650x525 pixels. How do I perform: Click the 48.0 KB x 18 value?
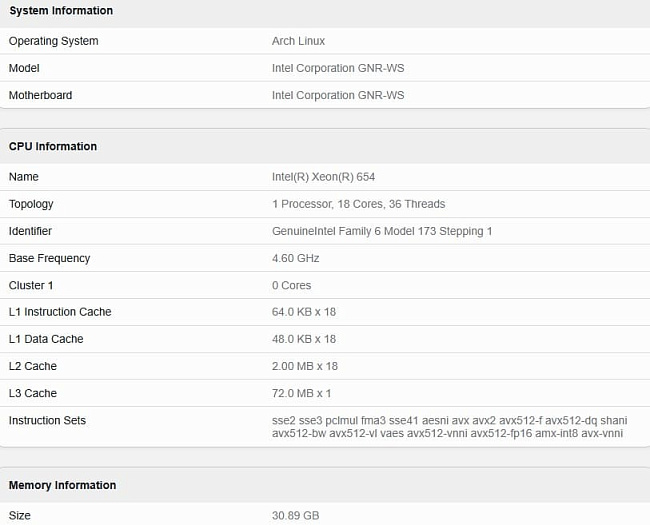304,339
